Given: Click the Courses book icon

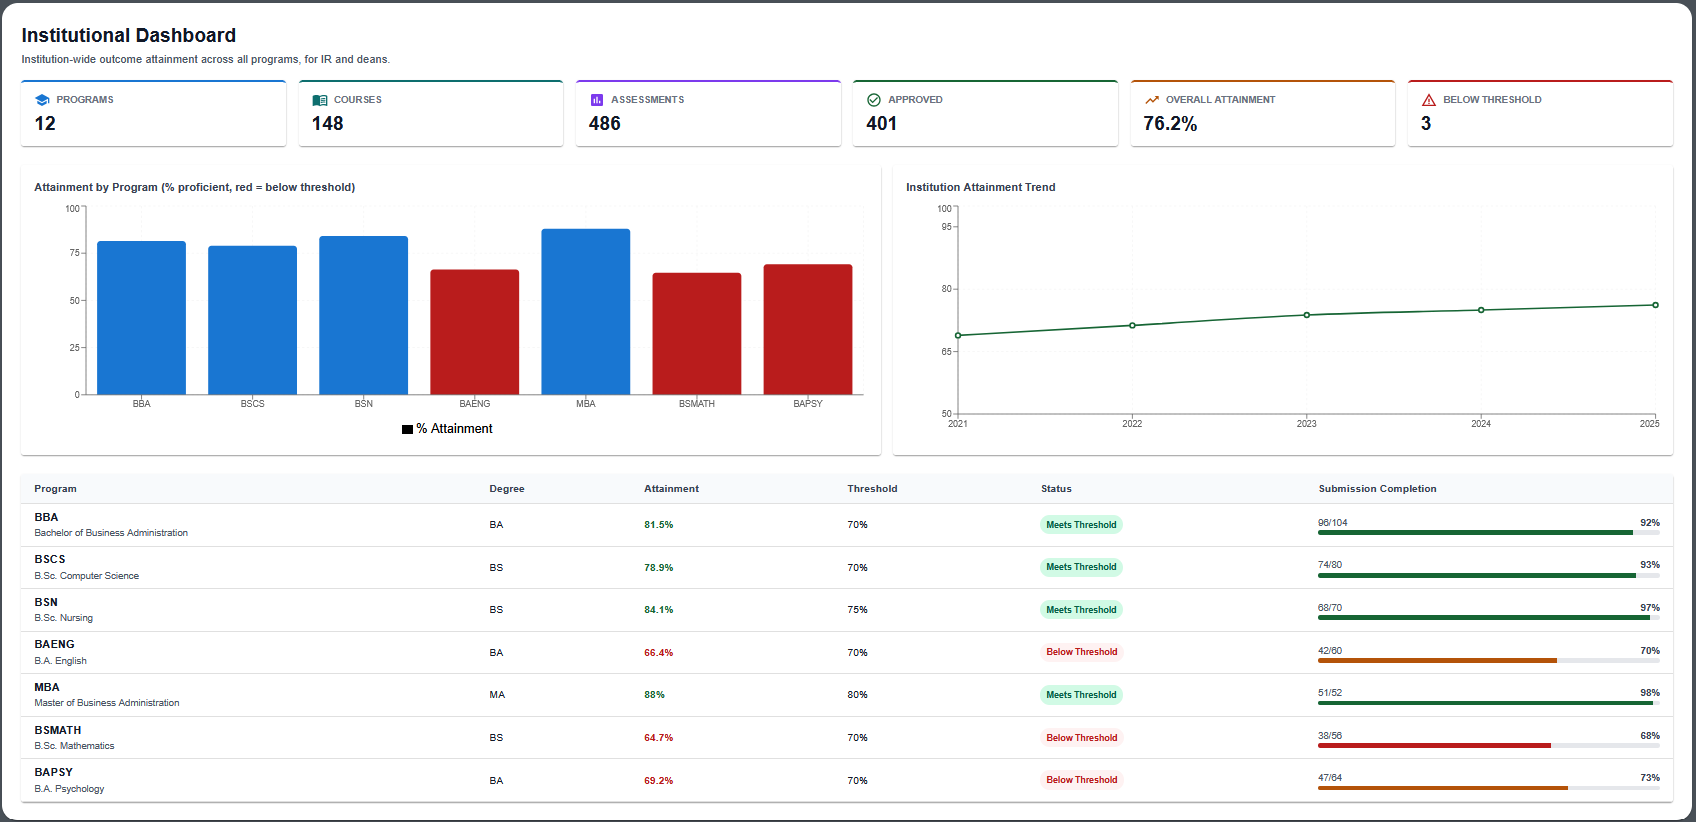Looking at the screenshot, I should click(x=320, y=100).
